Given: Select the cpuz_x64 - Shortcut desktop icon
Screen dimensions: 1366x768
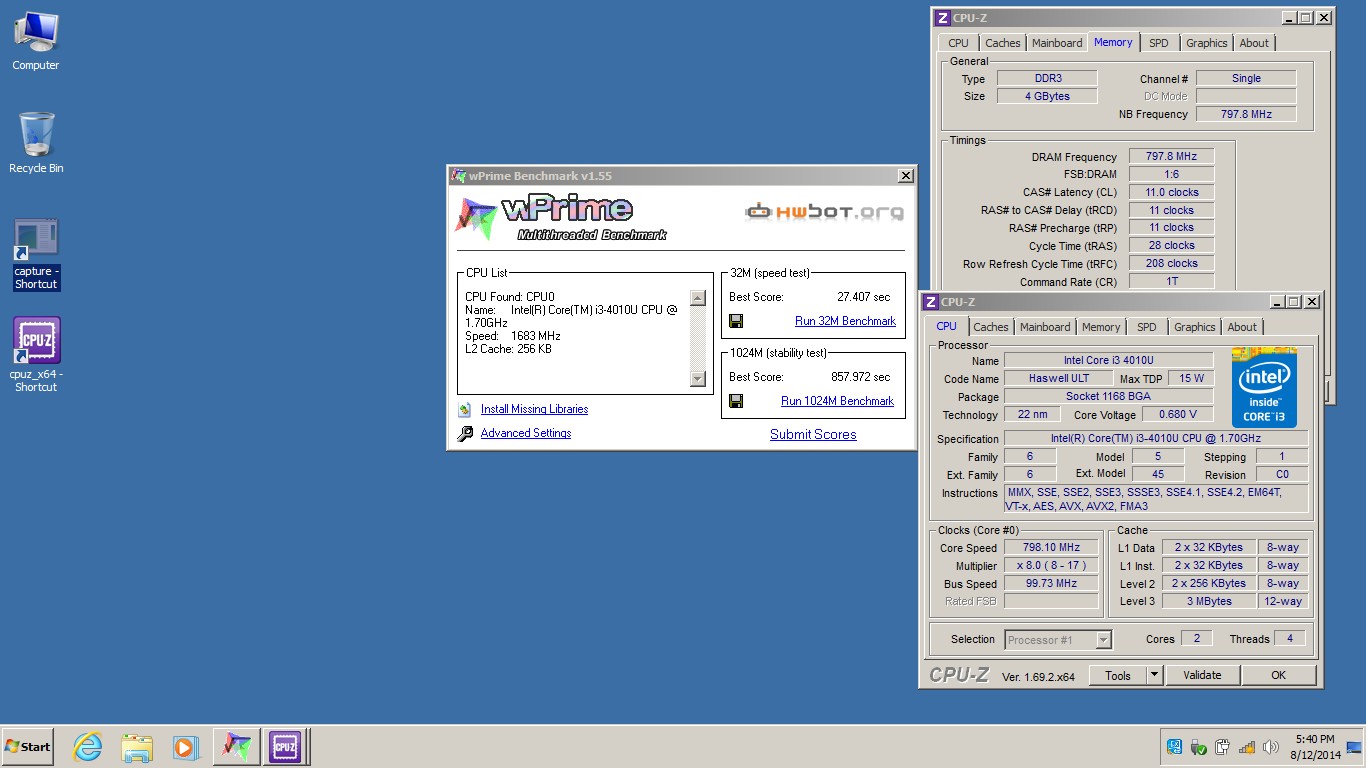Looking at the screenshot, I should pos(36,355).
